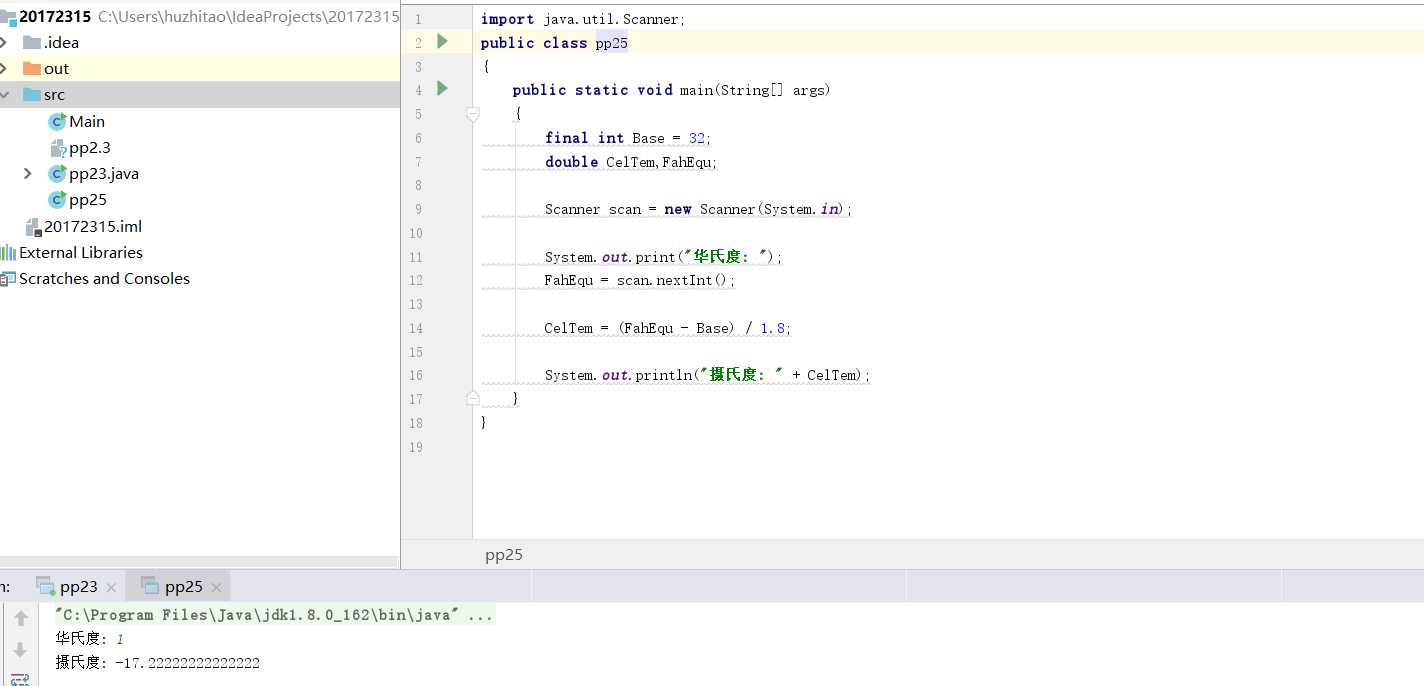The image size is (1424, 686).
Task: Click the pp25 breadcrumb below the editor
Action: pyautogui.click(x=504, y=555)
